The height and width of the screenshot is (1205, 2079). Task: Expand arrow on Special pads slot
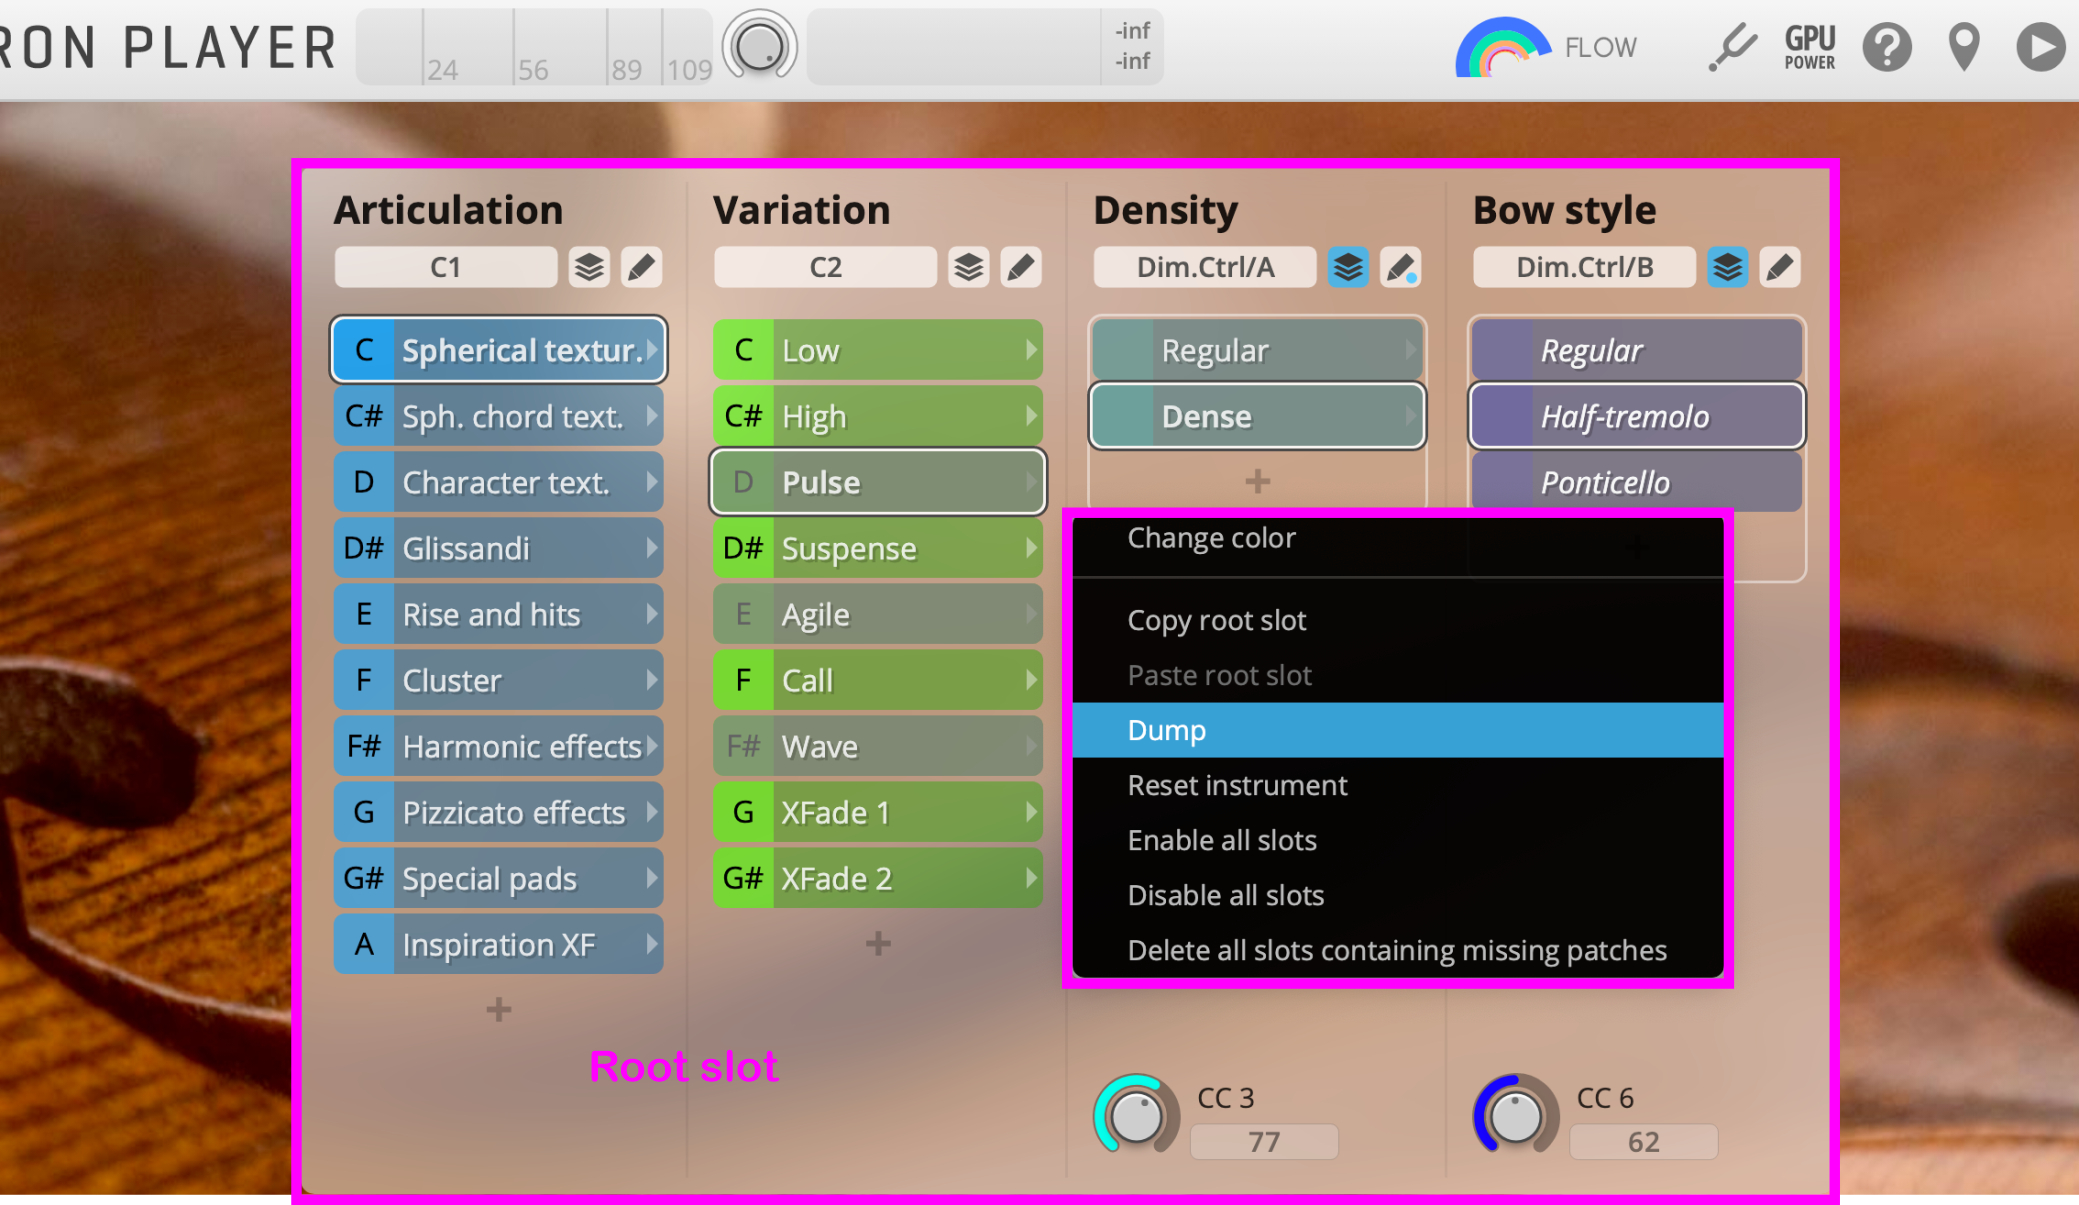[651, 878]
